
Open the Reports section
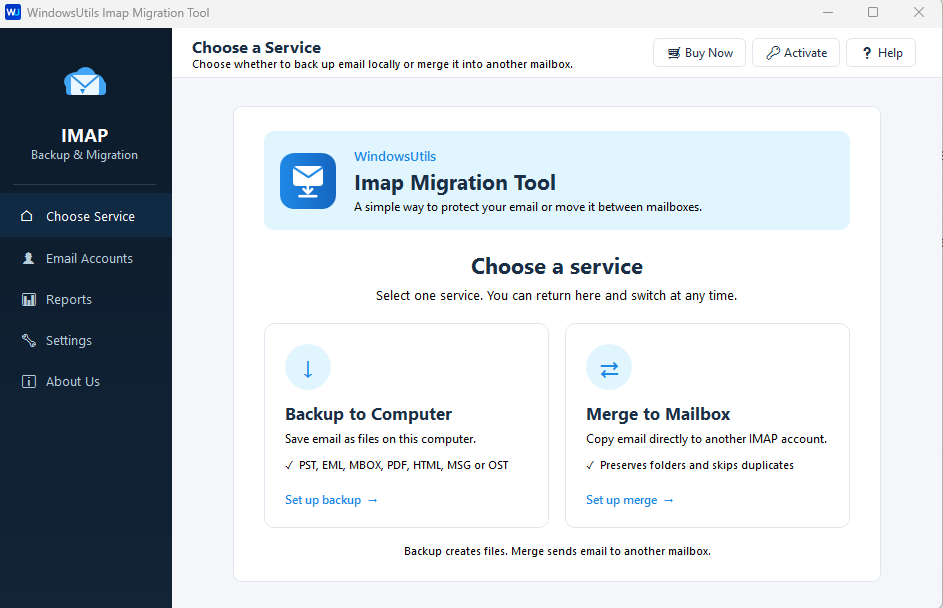(x=86, y=299)
